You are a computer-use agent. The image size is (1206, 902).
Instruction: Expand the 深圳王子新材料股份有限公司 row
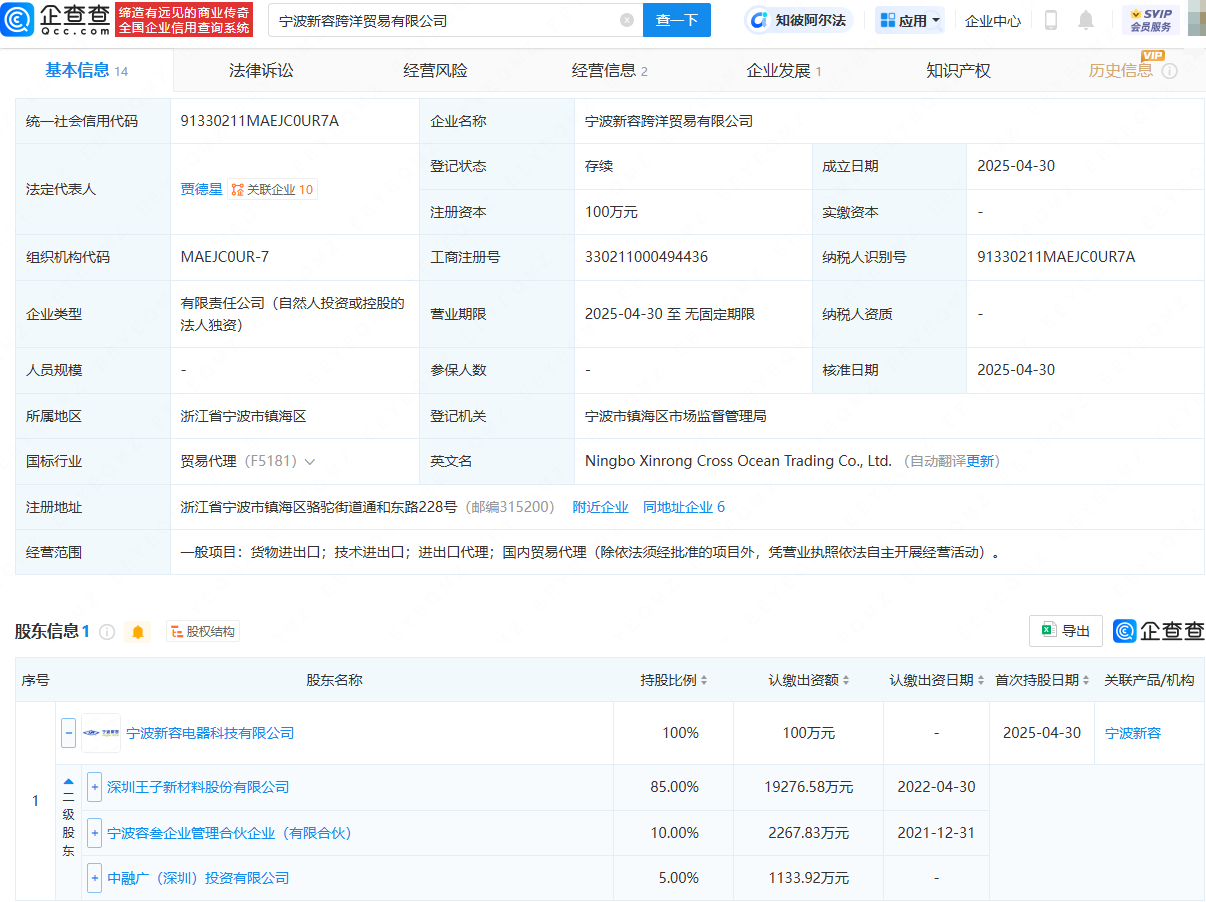click(95, 787)
